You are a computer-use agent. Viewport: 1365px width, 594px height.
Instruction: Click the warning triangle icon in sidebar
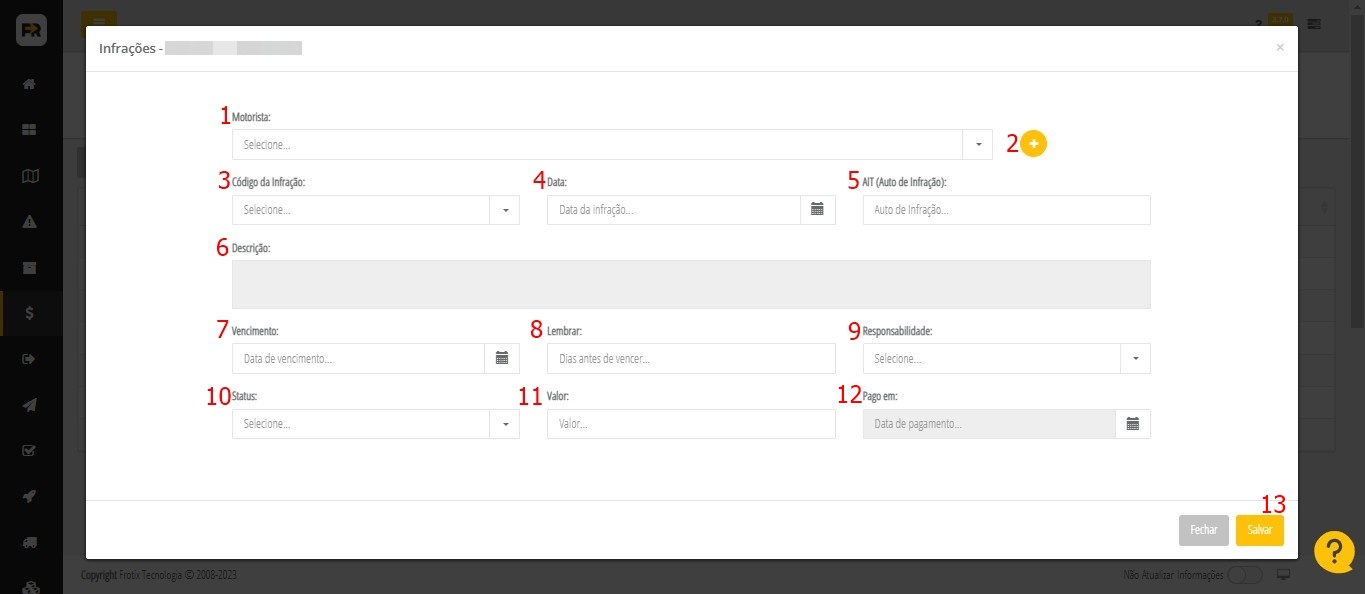click(x=31, y=221)
